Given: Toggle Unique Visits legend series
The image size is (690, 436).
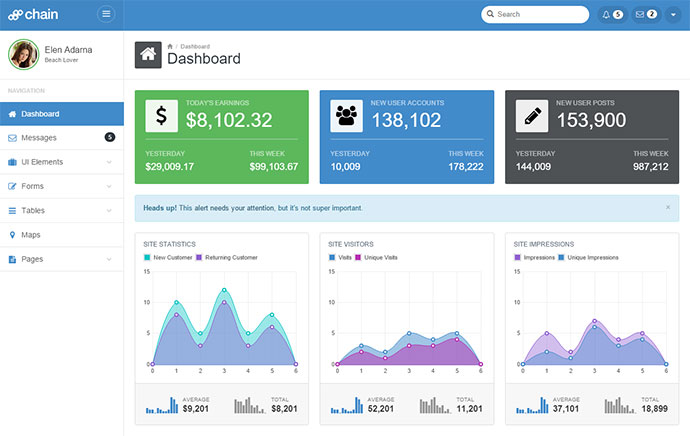Looking at the screenshot, I should click(x=380, y=257).
